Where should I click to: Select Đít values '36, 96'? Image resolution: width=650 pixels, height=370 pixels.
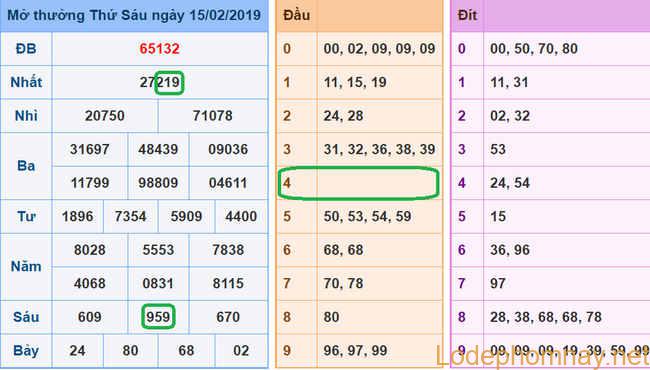coord(510,250)
